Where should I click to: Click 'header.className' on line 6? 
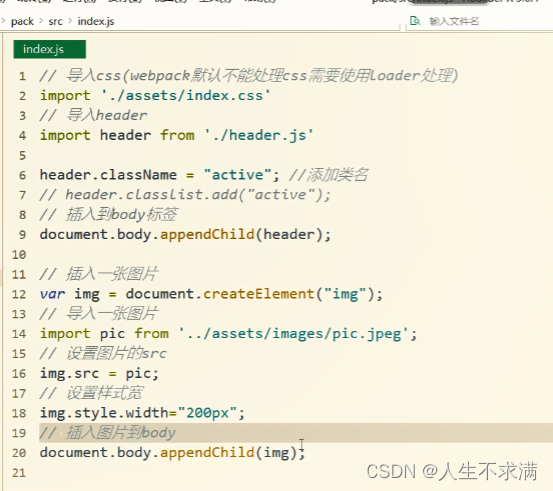click(108, 175)
